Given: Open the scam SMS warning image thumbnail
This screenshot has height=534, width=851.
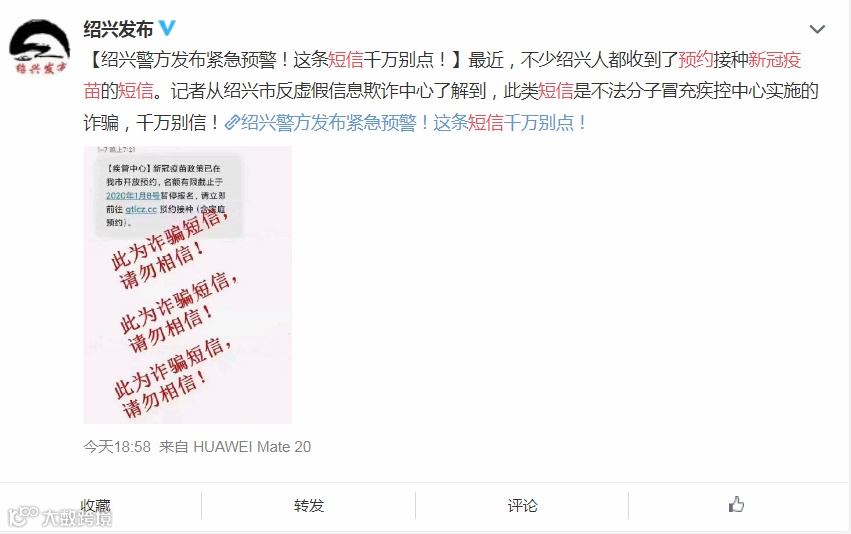Looking at the screenshot, I should (x=187, y=285).
